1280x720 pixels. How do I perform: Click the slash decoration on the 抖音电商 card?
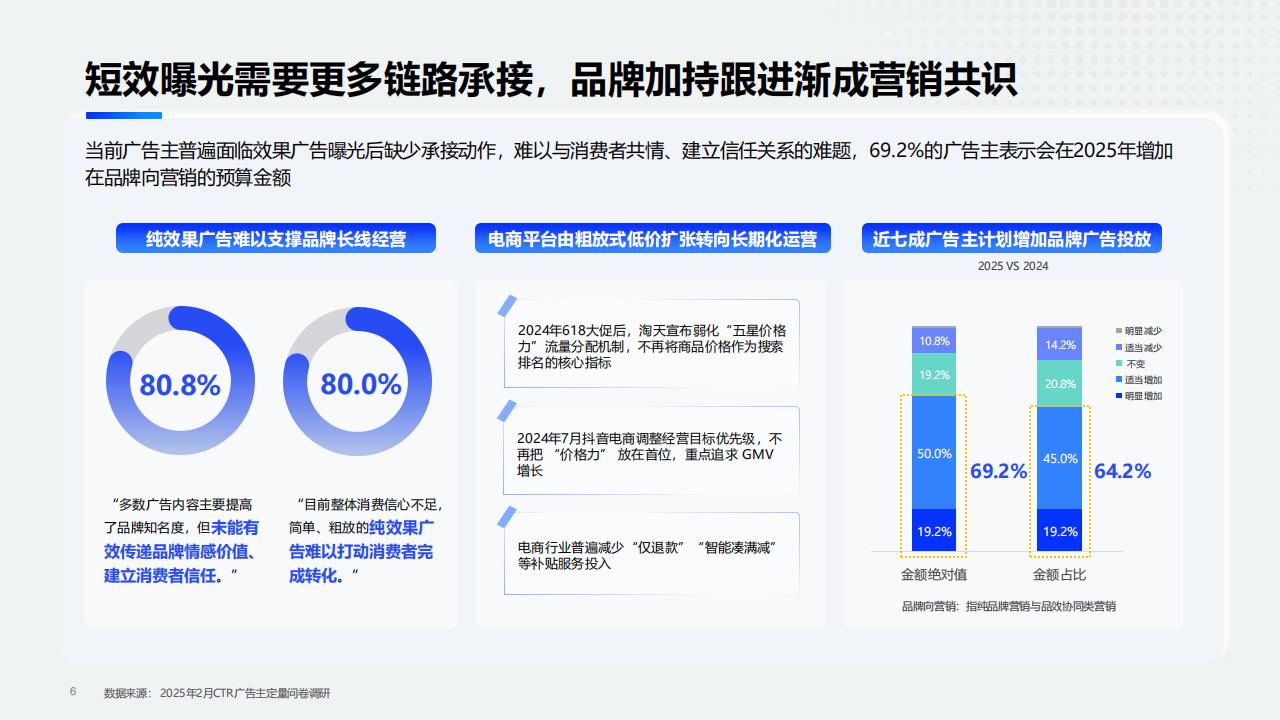coord(507,411)
